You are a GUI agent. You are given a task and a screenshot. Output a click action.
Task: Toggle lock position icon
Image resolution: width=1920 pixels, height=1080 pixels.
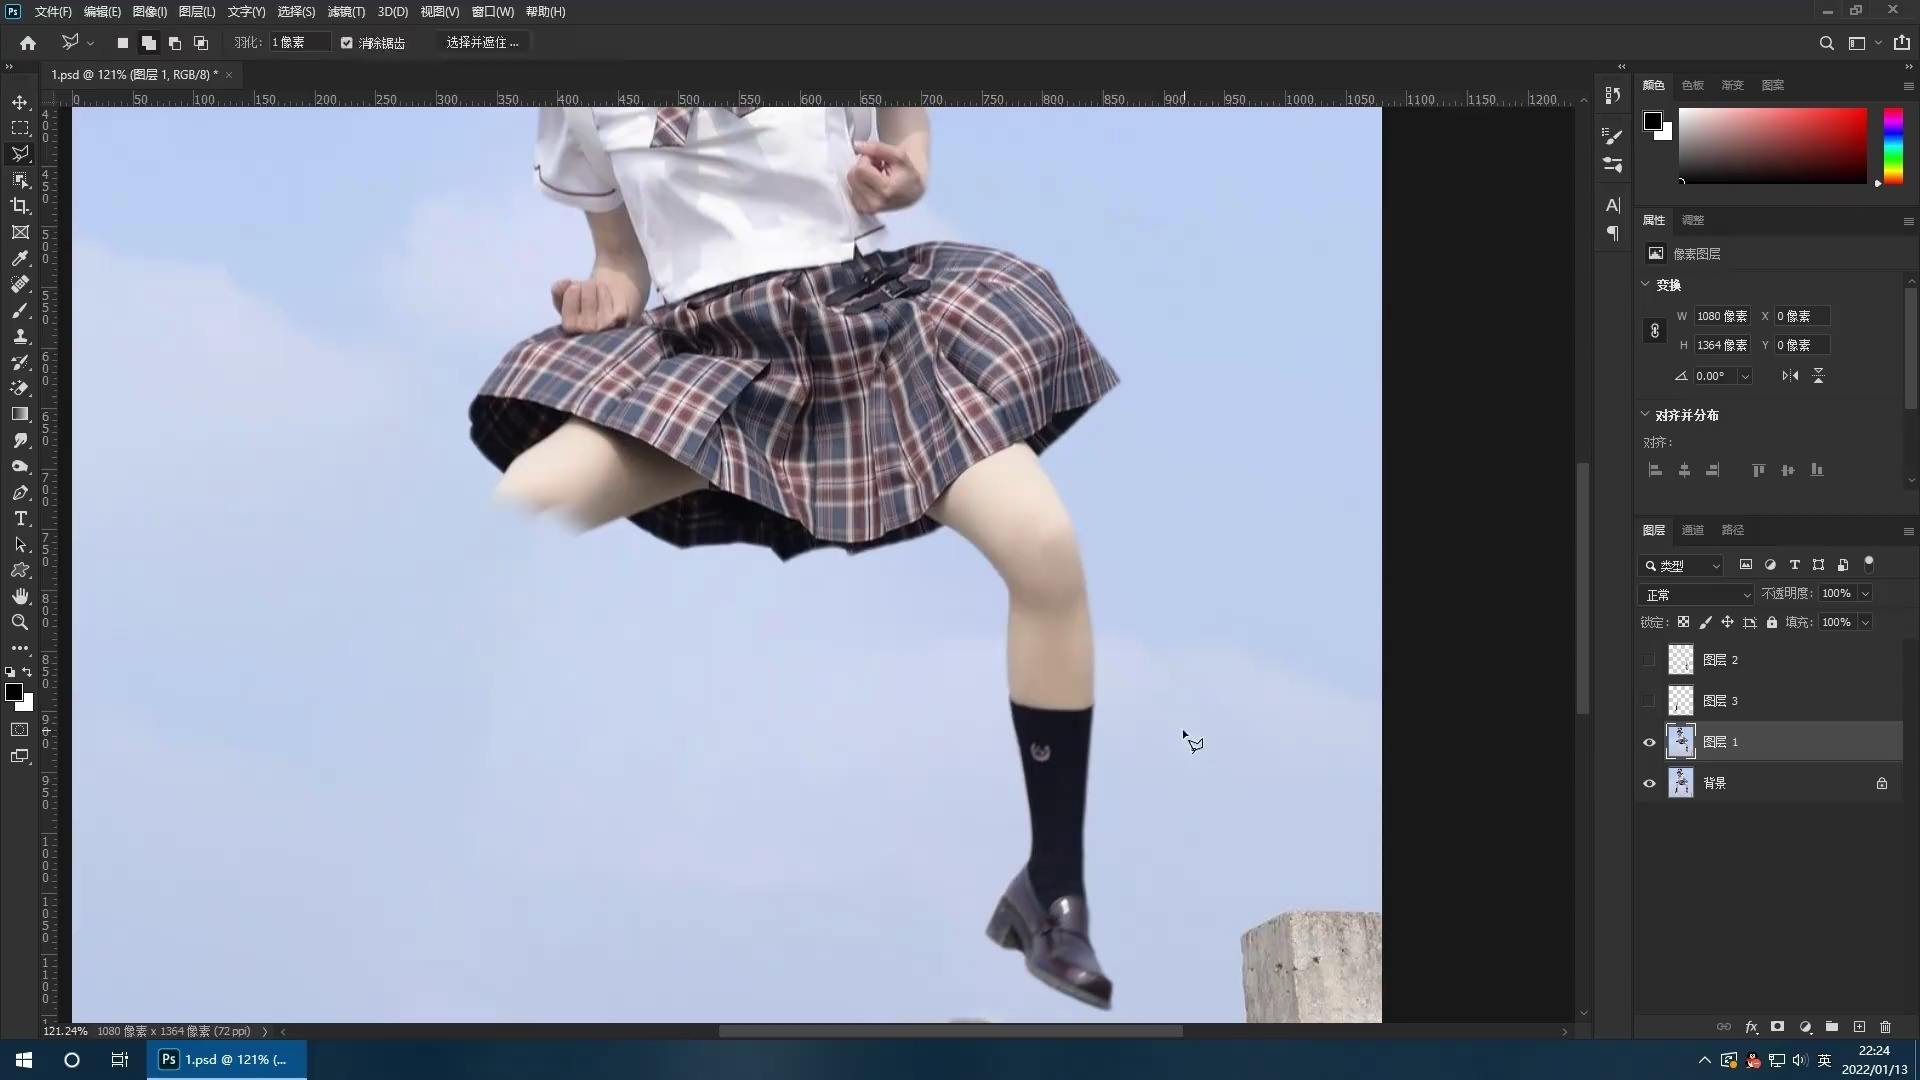coord(1727,622)
